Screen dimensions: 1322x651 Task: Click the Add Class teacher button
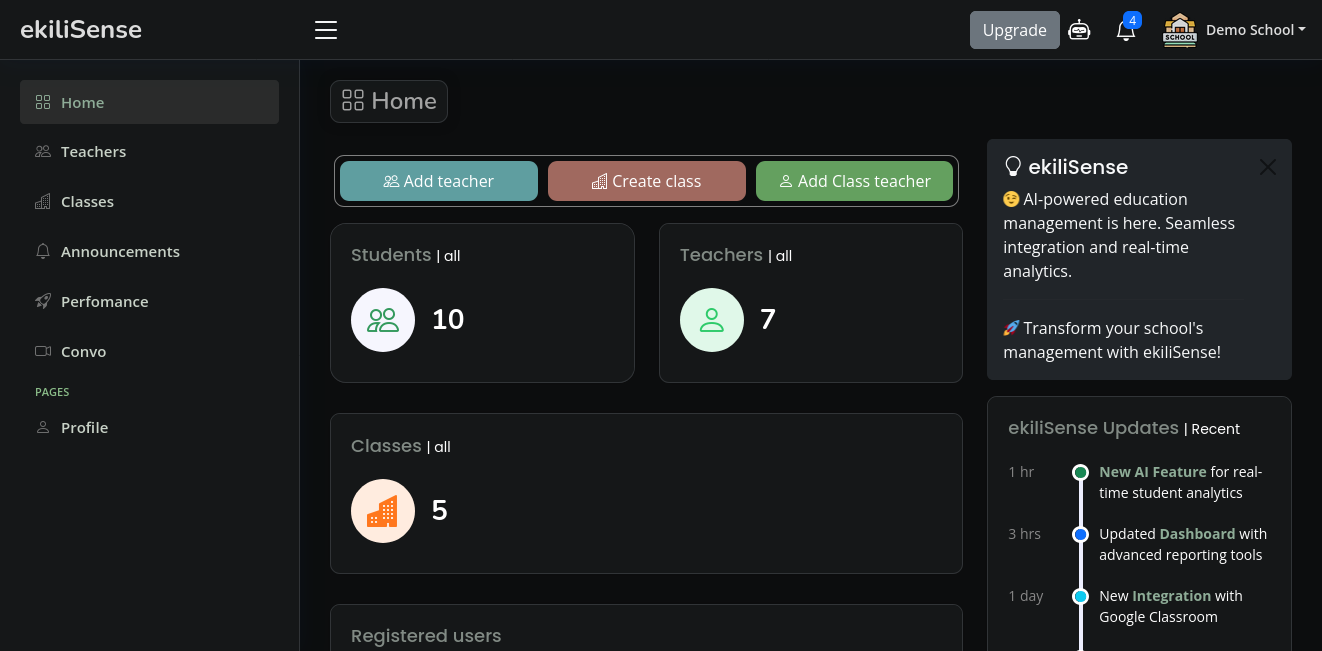tap(854, 181)
